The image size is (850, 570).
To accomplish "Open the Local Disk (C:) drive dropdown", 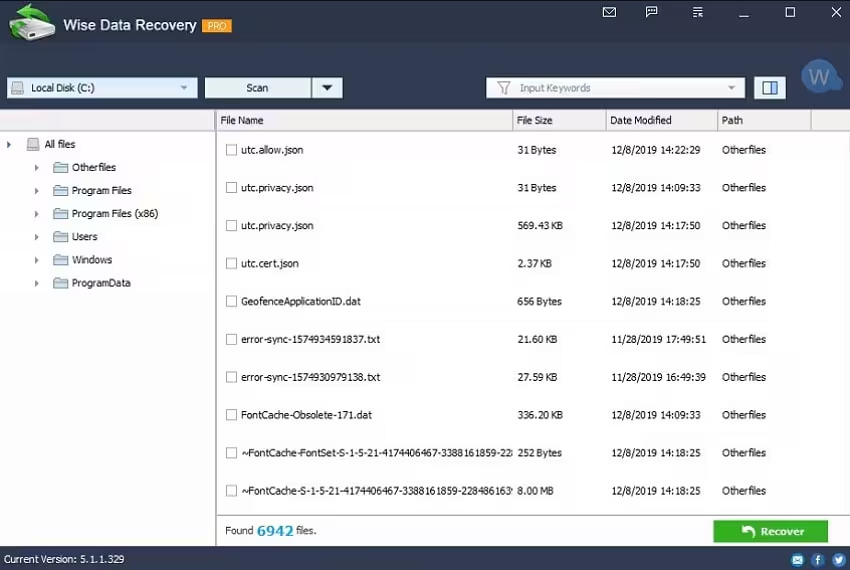I will [102, 88].
